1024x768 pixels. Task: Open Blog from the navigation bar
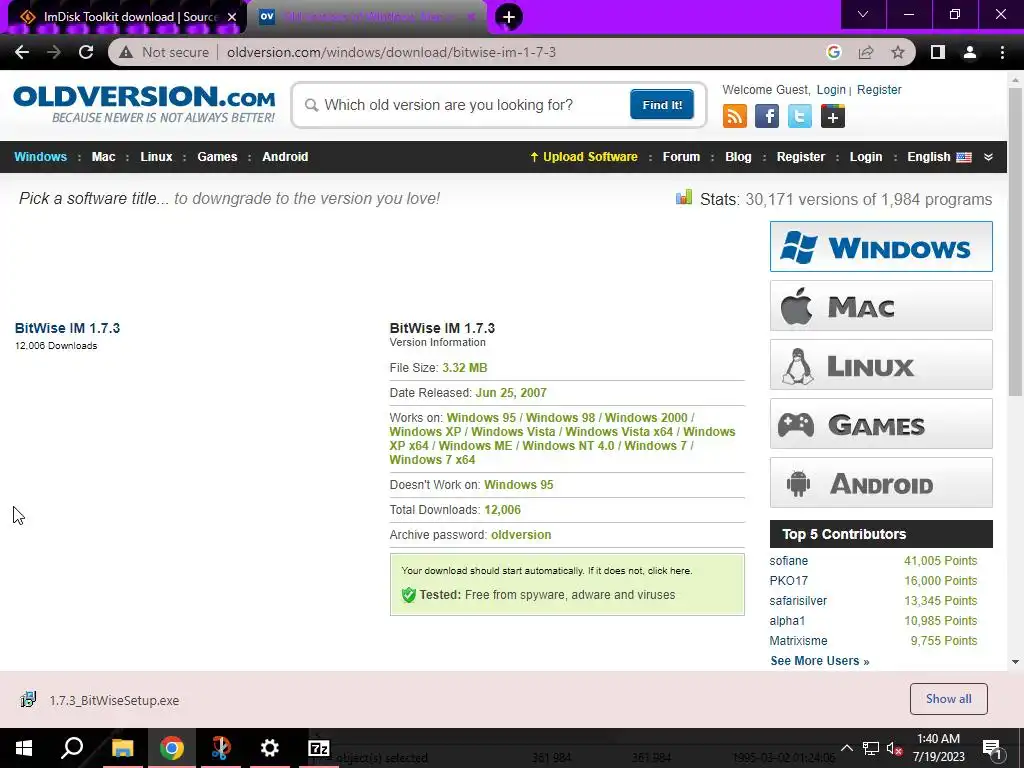(738, 157)
